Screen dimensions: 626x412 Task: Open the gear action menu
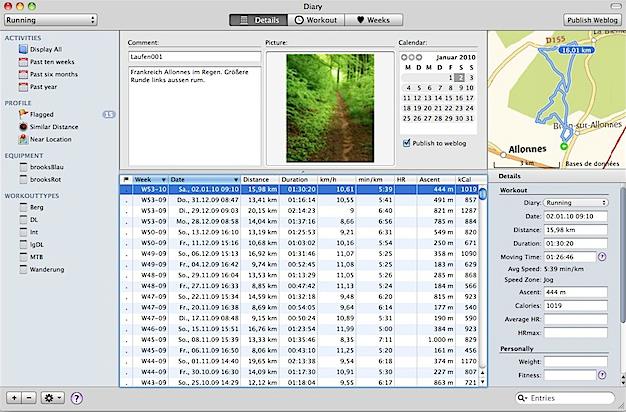53,398
